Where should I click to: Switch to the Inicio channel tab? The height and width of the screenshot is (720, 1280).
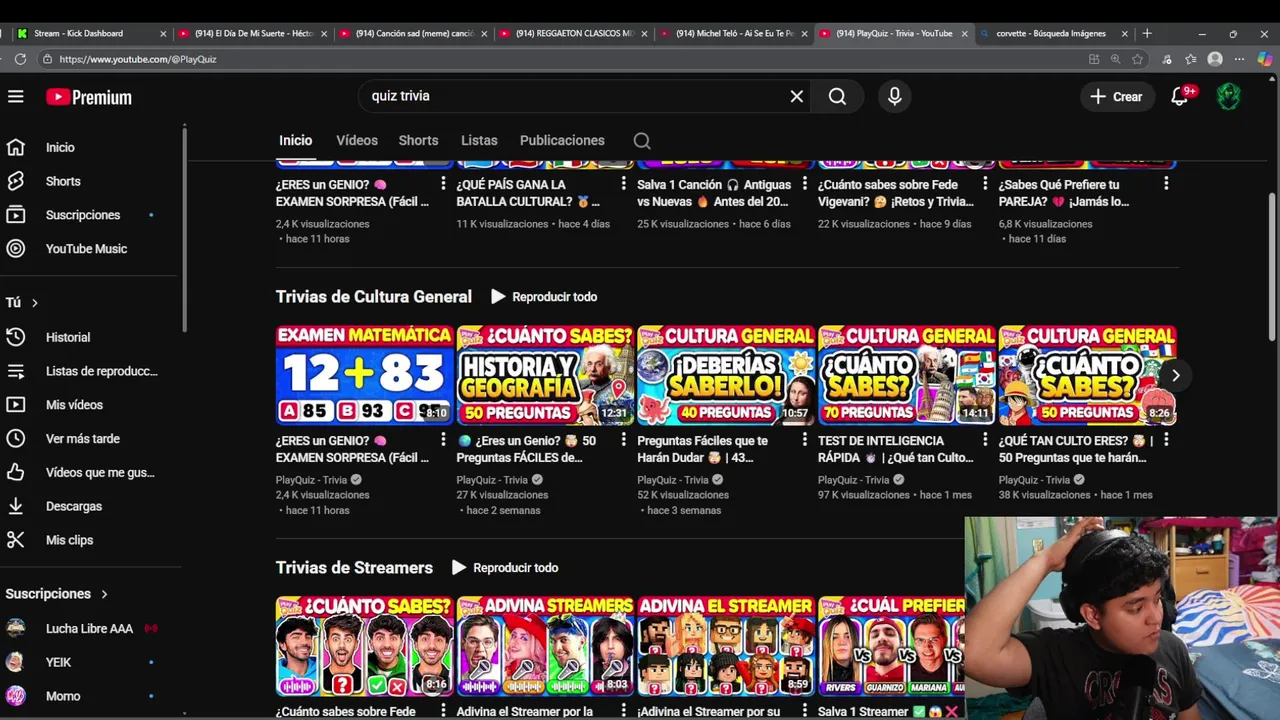(295, 141)
